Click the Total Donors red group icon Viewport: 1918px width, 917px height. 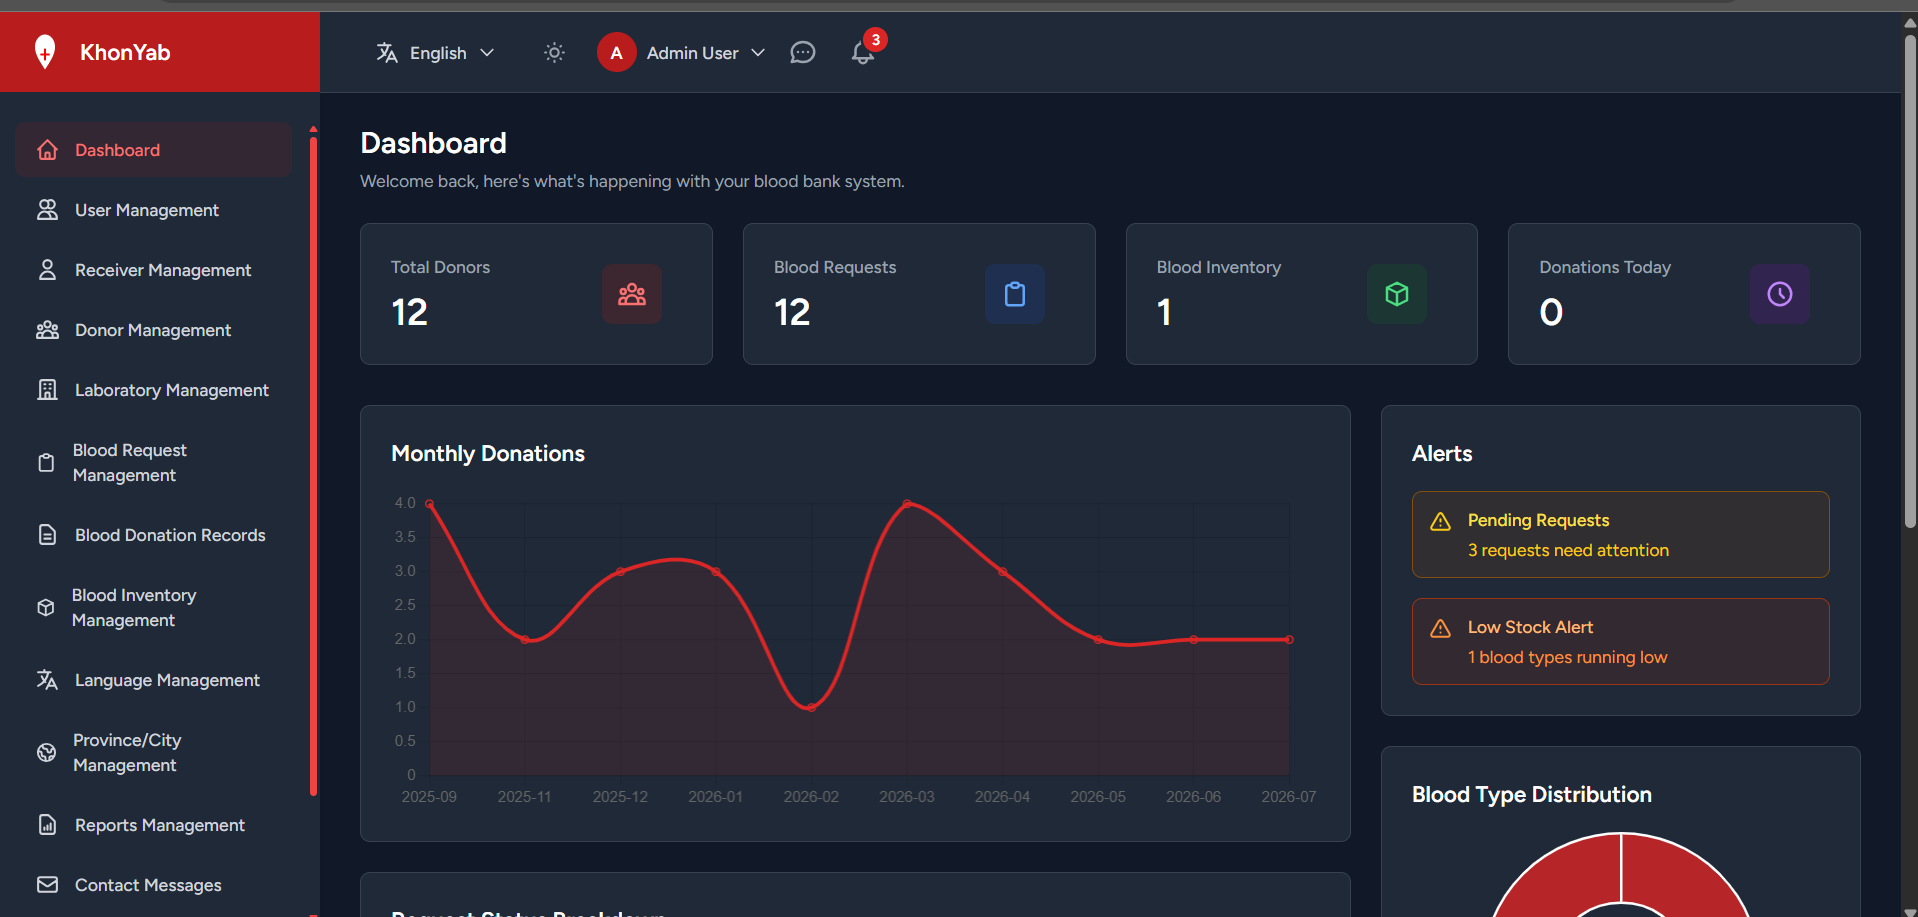(x=632, y=294)
